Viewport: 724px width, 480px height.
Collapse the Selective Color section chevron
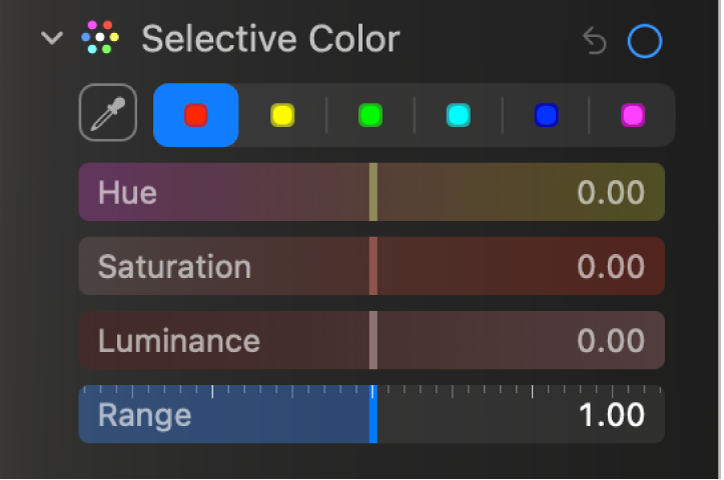(52, 40)
